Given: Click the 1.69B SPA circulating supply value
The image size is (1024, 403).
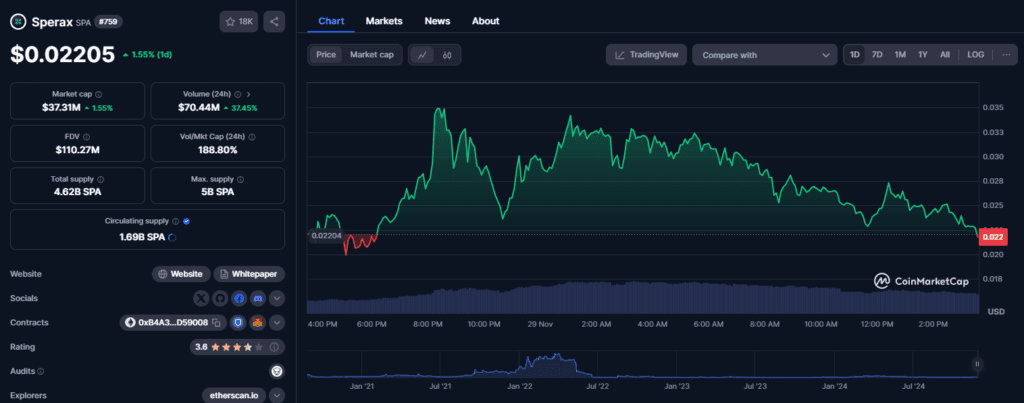Looking at the screenshot, I should 142,237.
